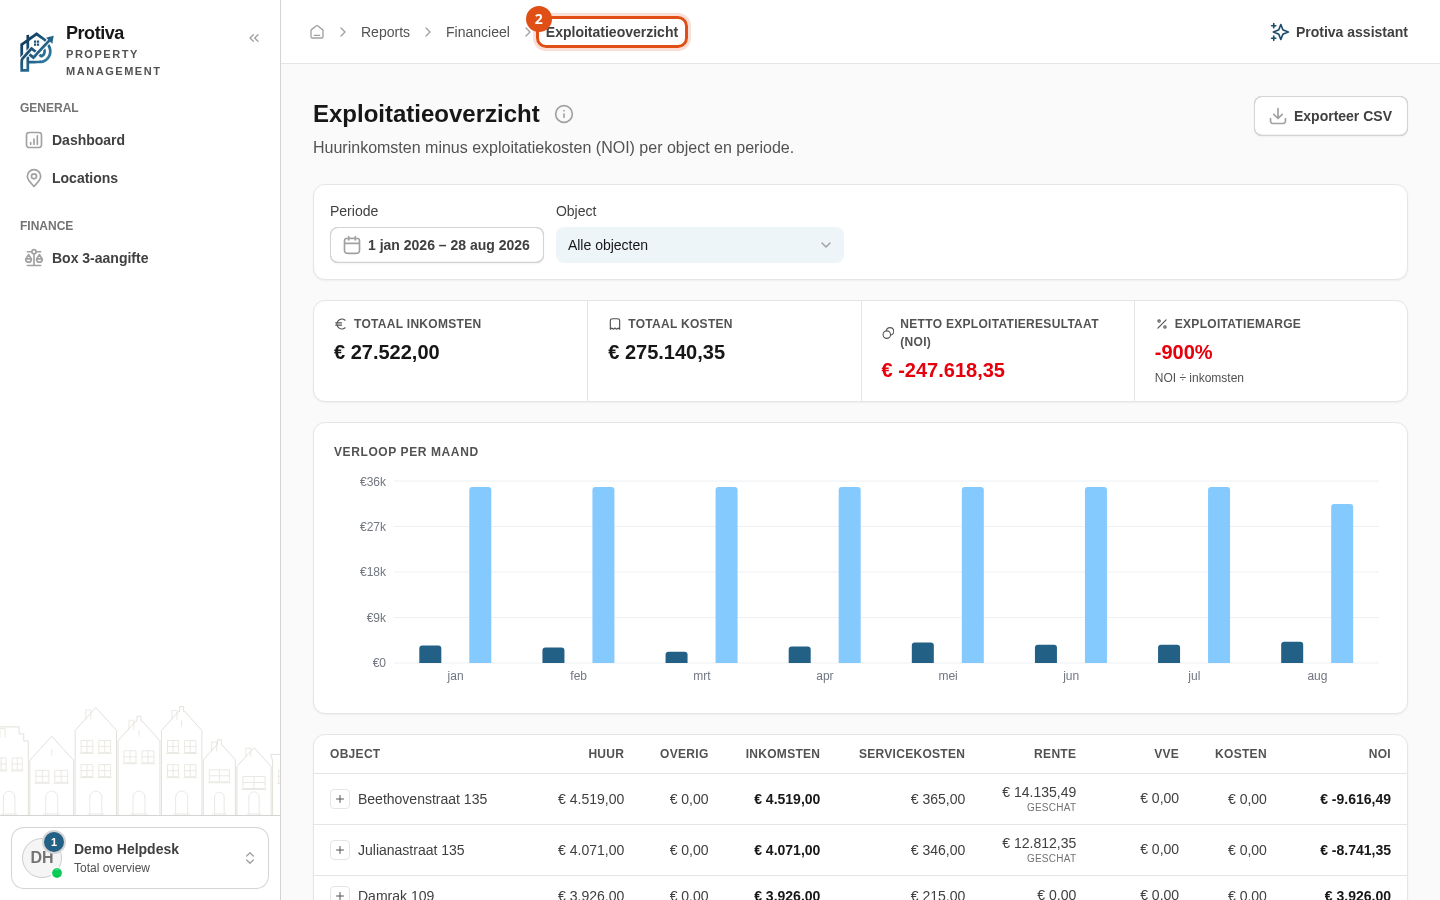1440x900 pixels.
Task: Go to the Reports breadcrumb
Action: [385, 32]
